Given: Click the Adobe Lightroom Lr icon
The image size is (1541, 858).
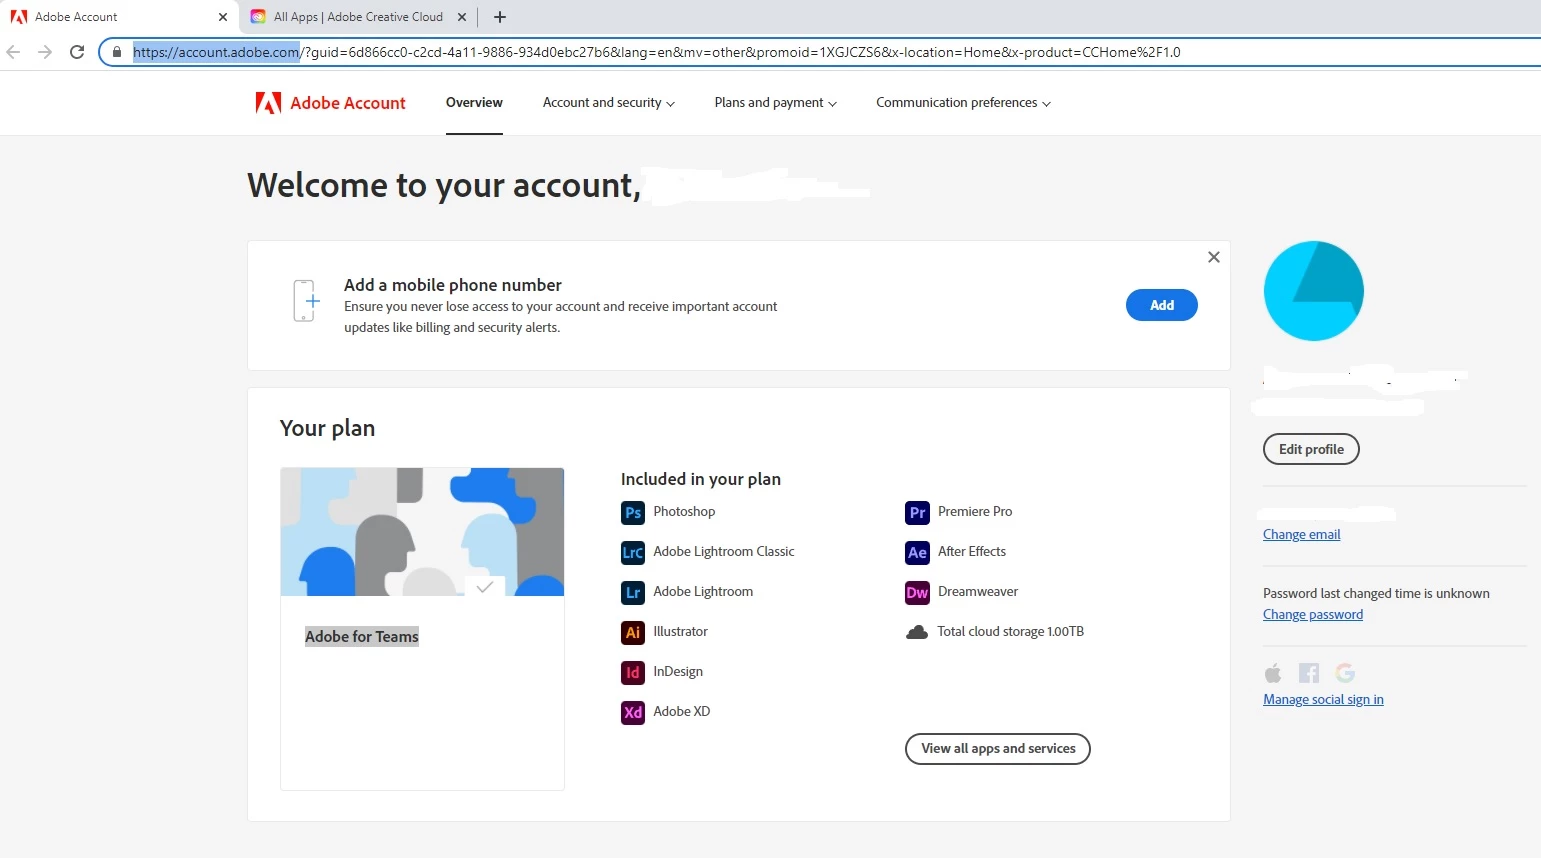Looking at the screenshot, I should pyautogui.click(x=633, y=593).
